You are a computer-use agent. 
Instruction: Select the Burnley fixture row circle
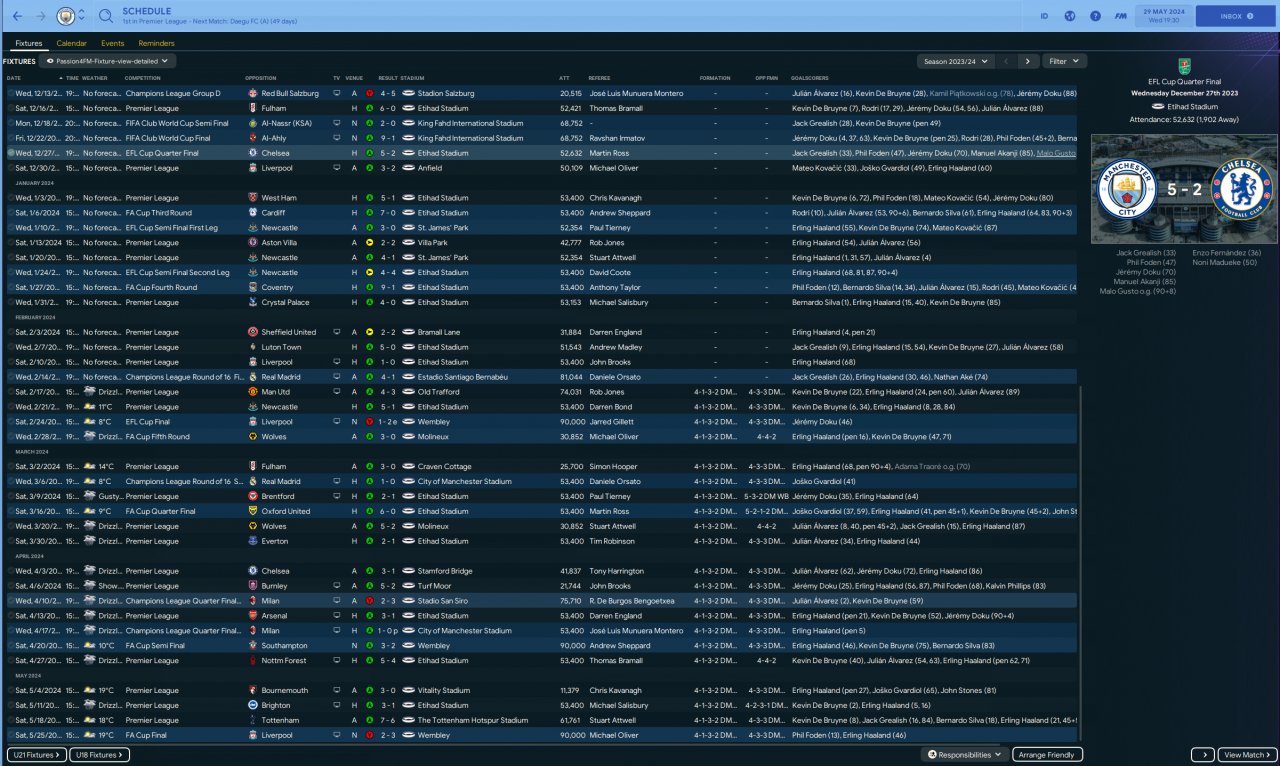(10, 586)
